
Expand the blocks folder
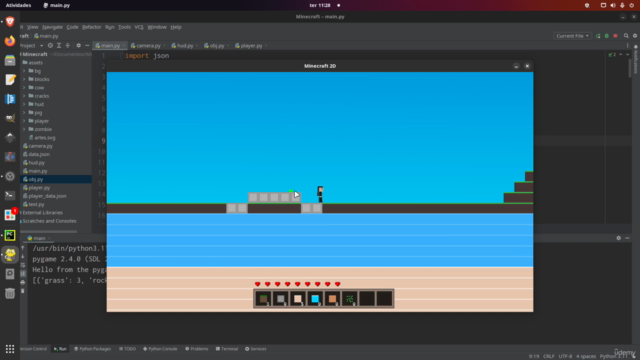pyautogui.click(x=24, y=79)
